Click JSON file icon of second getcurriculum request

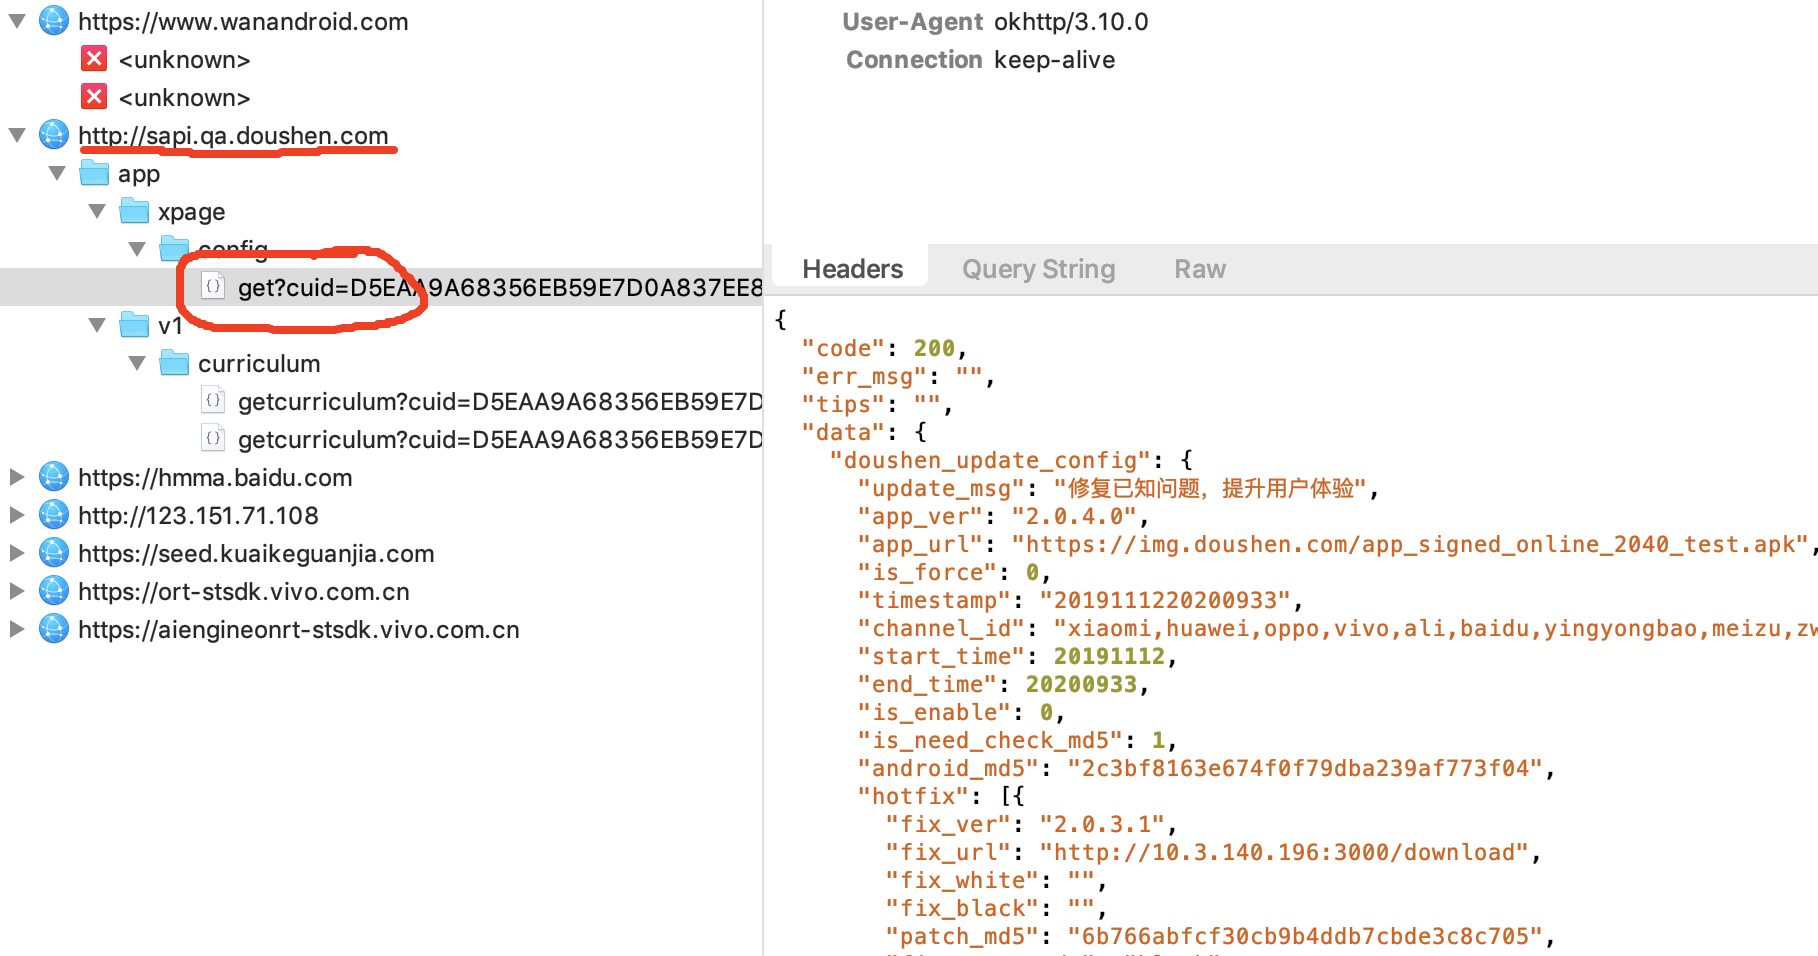tap(213, 439)
